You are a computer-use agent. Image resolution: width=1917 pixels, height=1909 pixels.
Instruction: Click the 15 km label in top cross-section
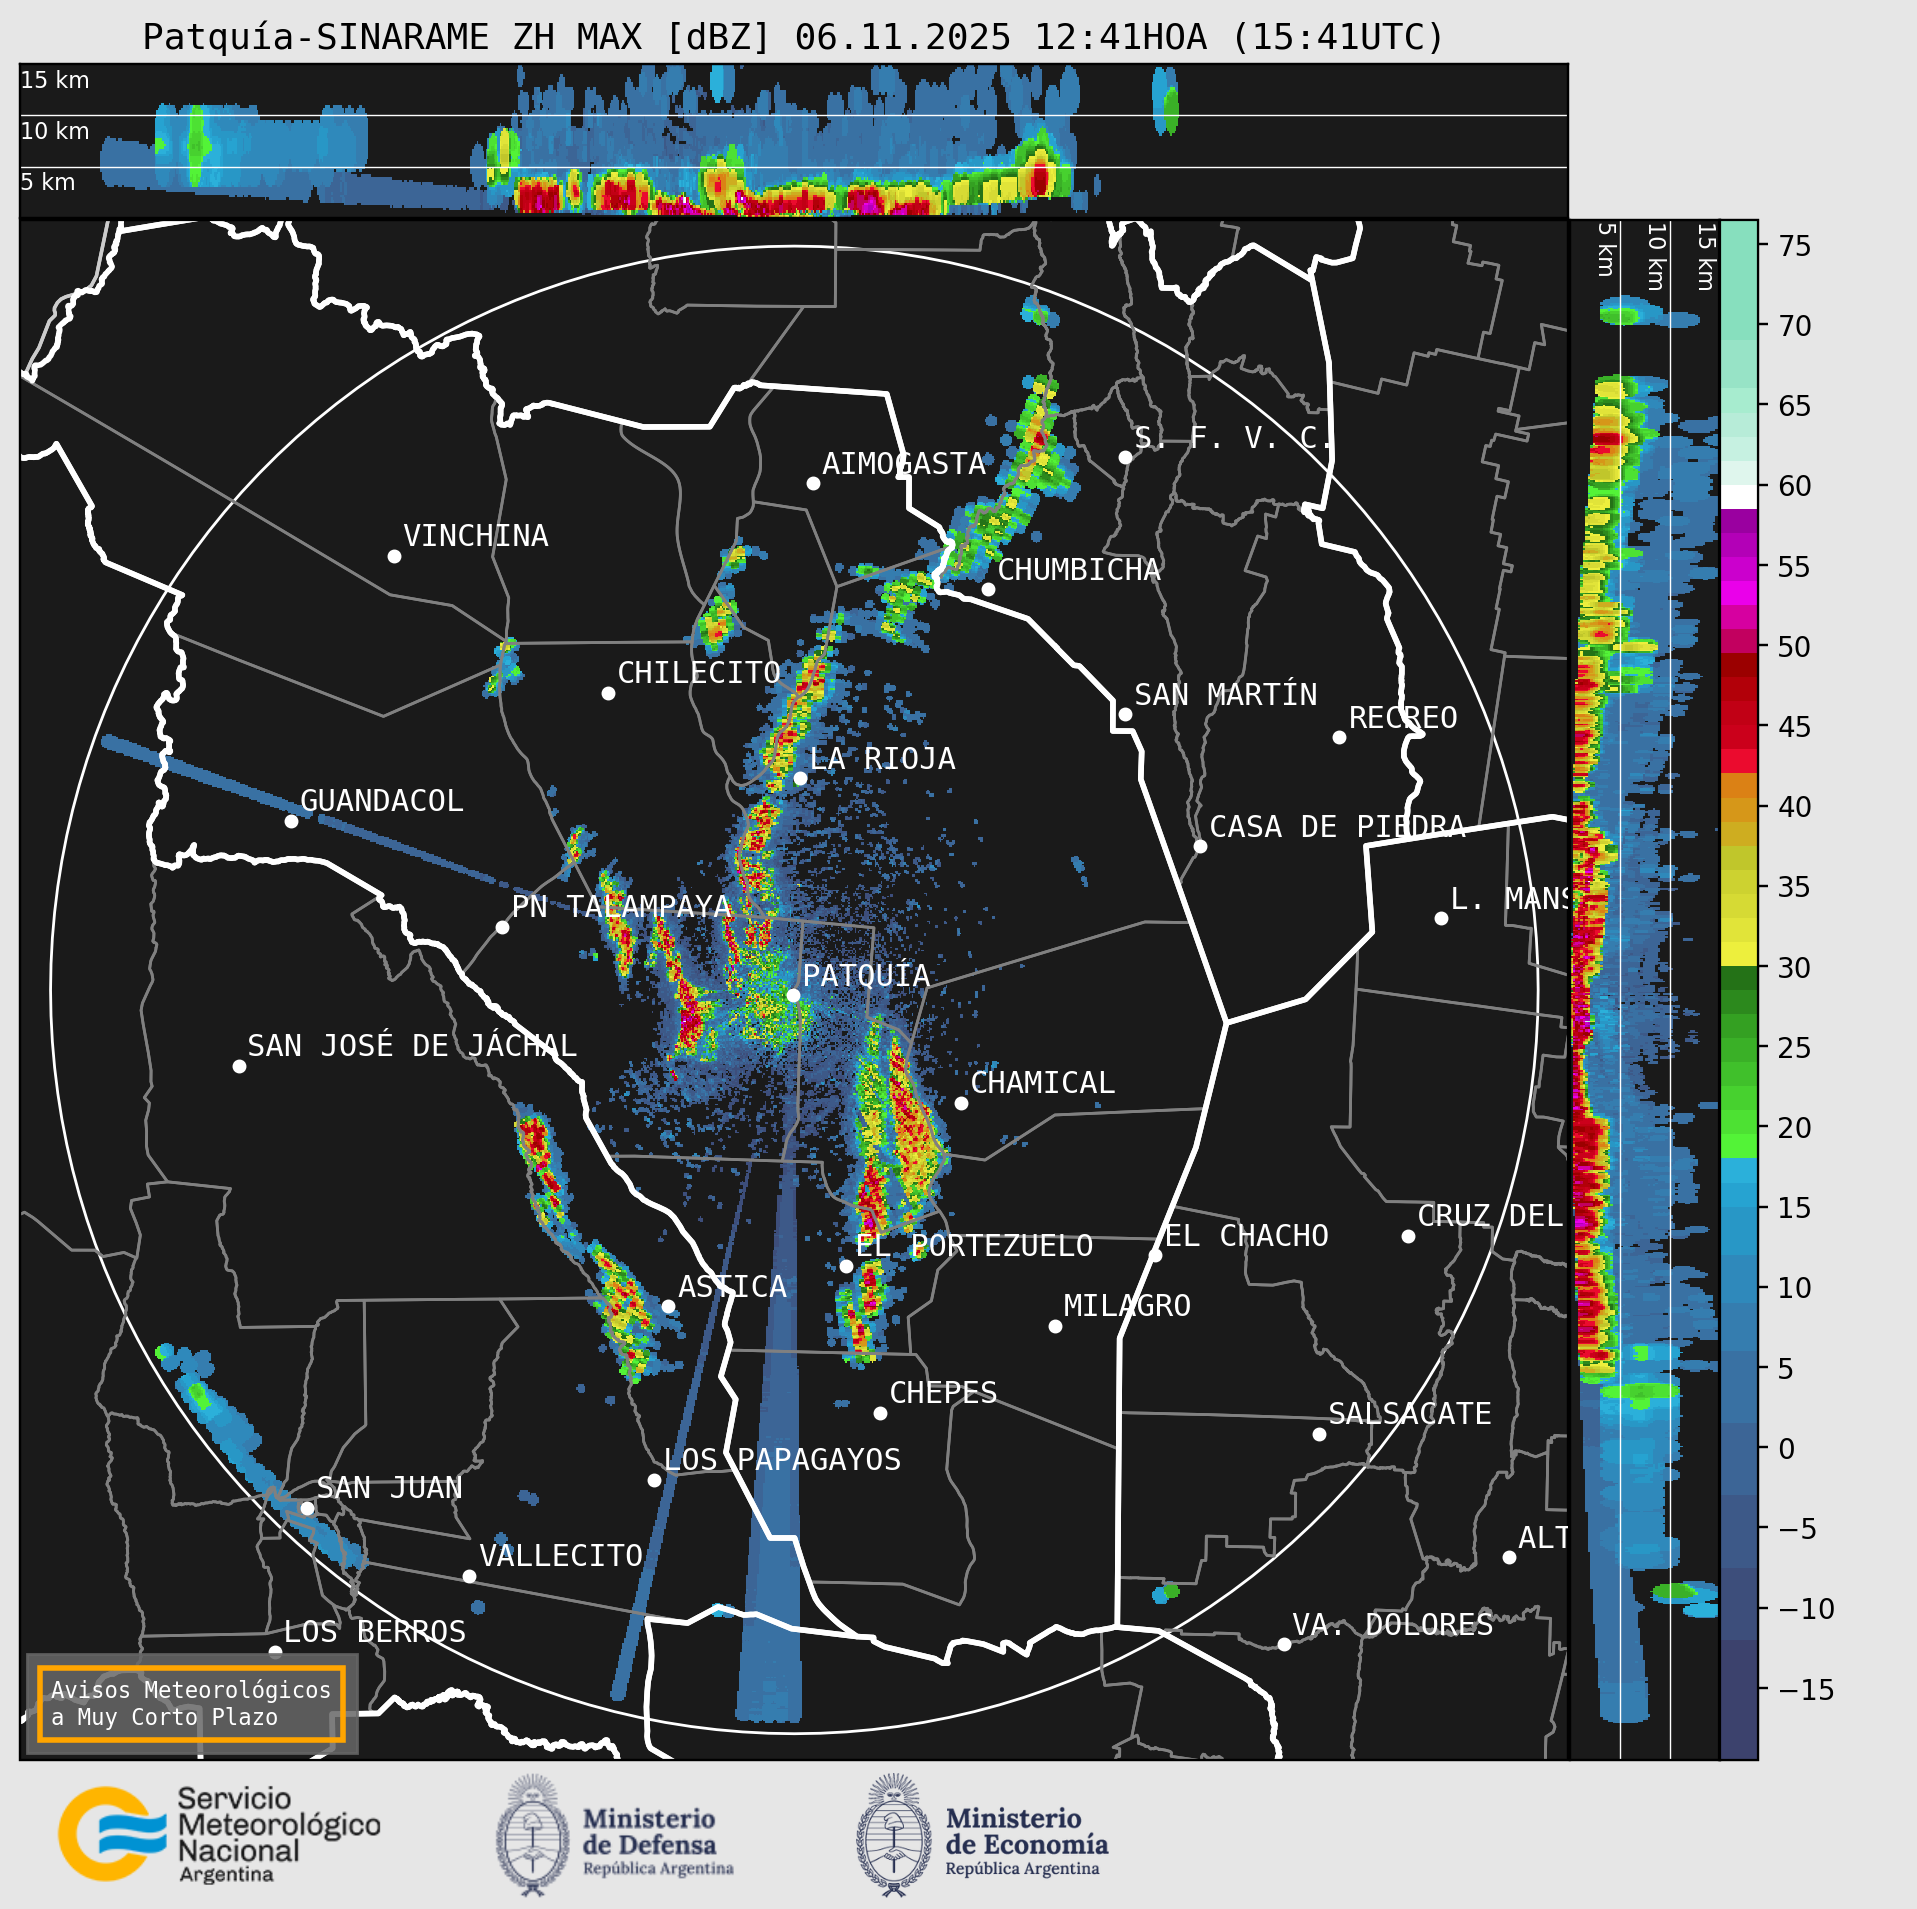[55, 80]
